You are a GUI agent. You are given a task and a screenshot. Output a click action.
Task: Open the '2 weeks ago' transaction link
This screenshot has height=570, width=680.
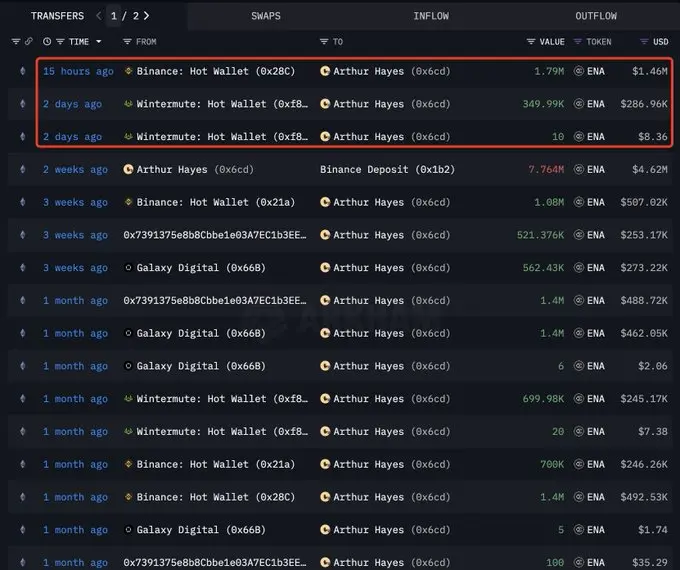tap(75, 170)
